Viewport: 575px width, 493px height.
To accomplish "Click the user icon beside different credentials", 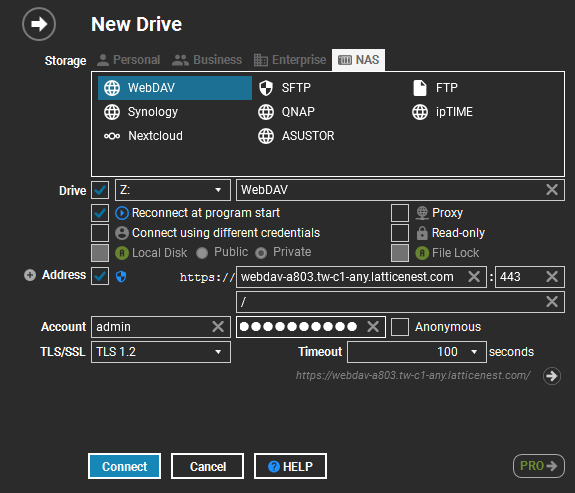I will [x=122, y=233].
